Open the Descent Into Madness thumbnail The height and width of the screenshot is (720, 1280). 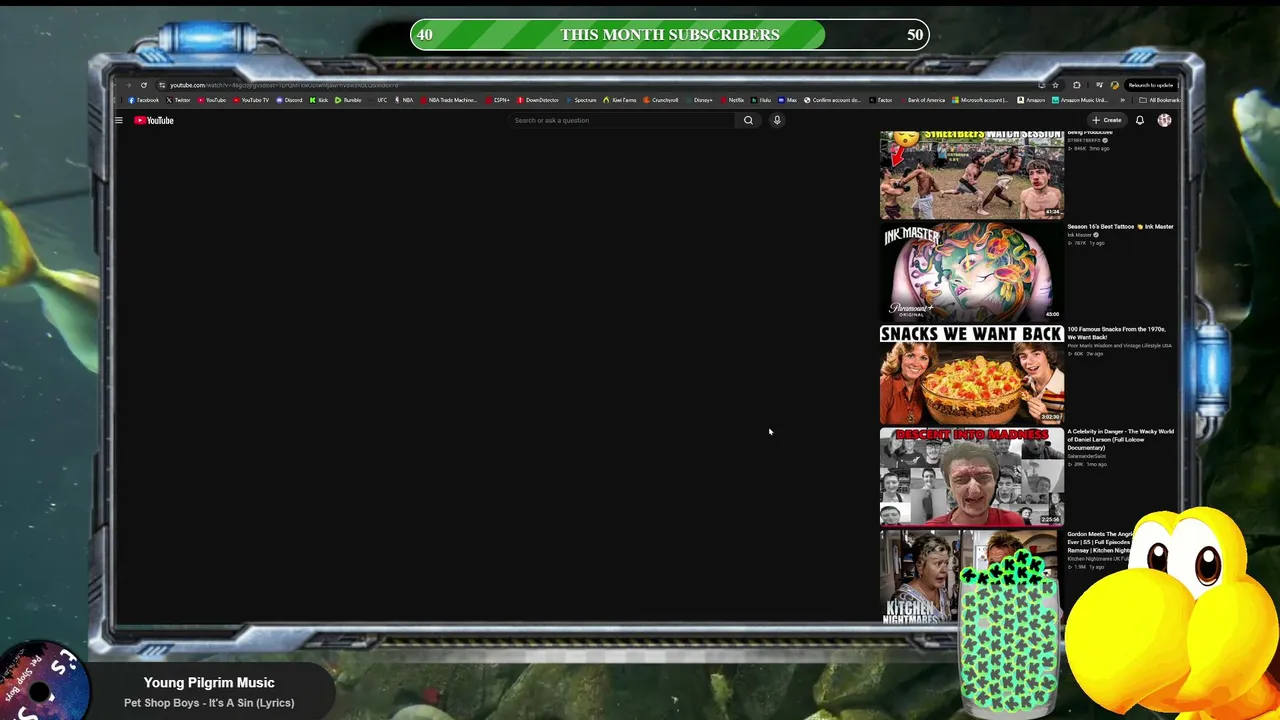[972, 476]
